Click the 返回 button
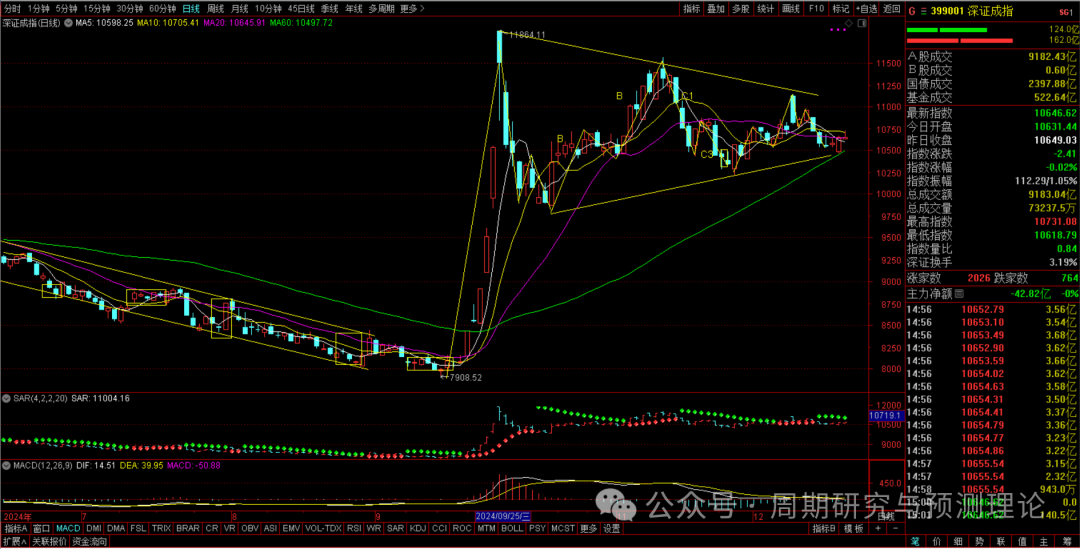Viewport: 1080px width, 549px height. pos(891,8)
